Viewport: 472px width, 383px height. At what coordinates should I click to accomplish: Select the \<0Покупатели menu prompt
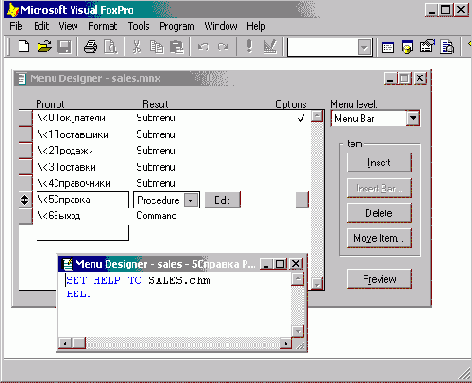(x=72, y=118)
